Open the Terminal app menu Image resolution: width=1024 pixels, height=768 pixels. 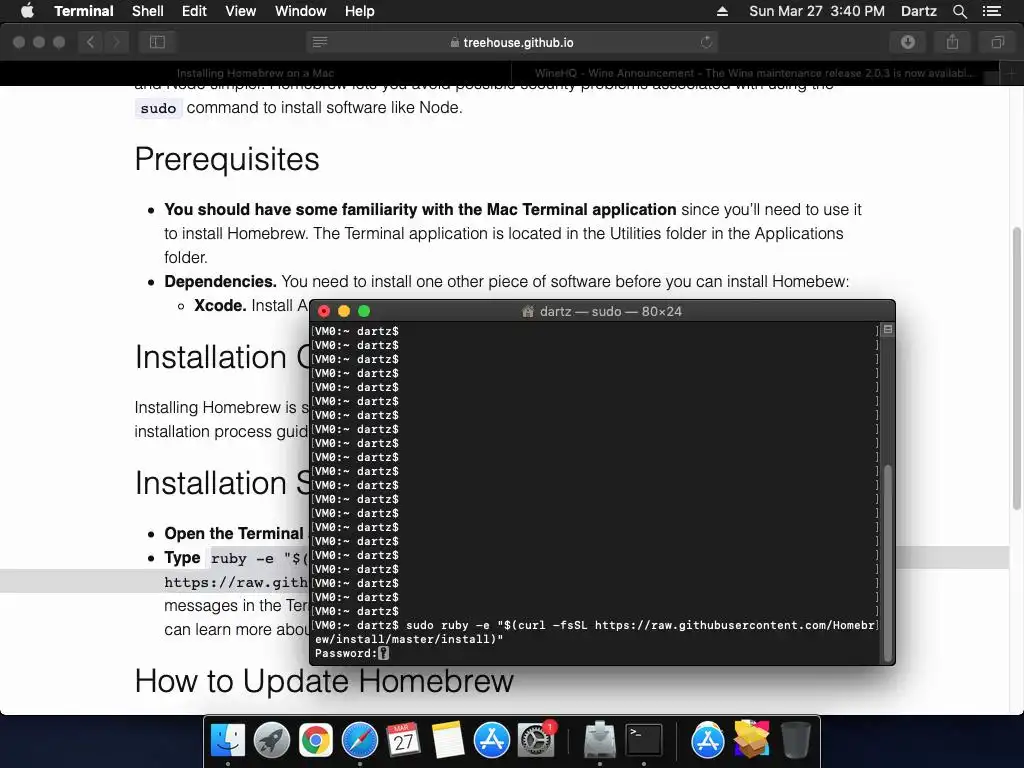[x=84, y=11]
